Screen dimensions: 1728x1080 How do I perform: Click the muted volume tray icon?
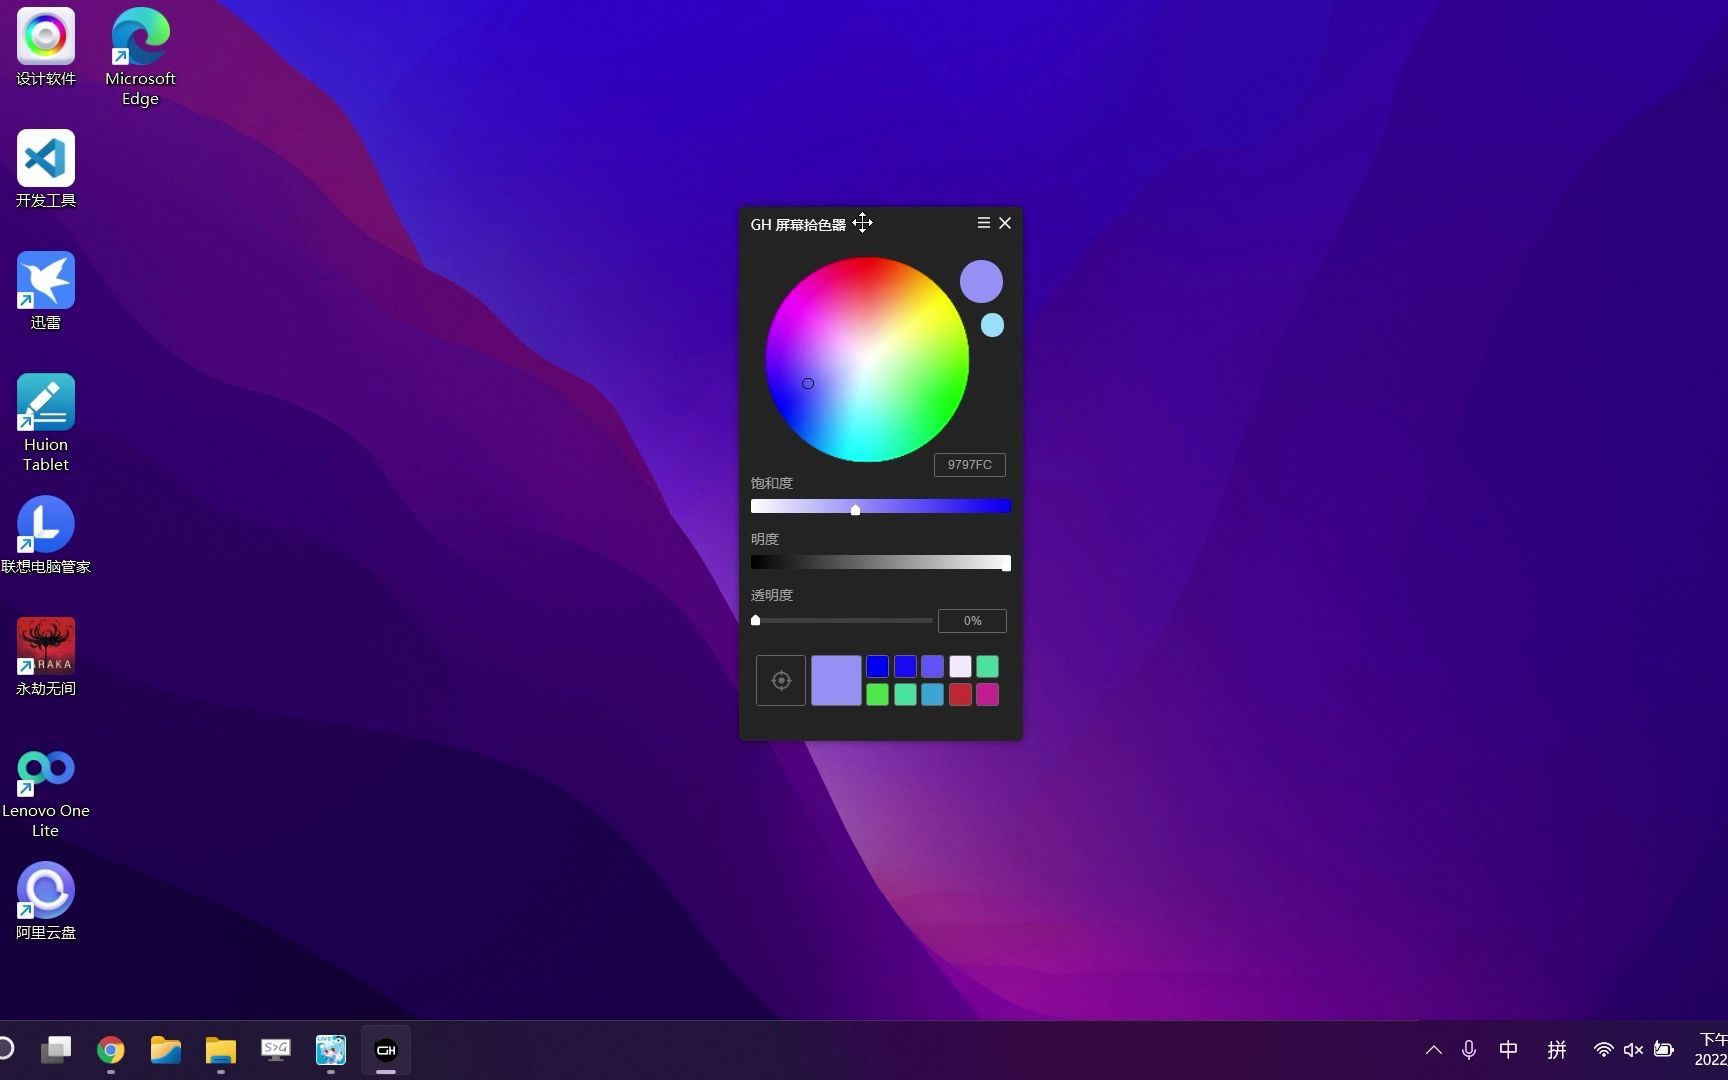pyautogui.click(x=1633, y=1050)
